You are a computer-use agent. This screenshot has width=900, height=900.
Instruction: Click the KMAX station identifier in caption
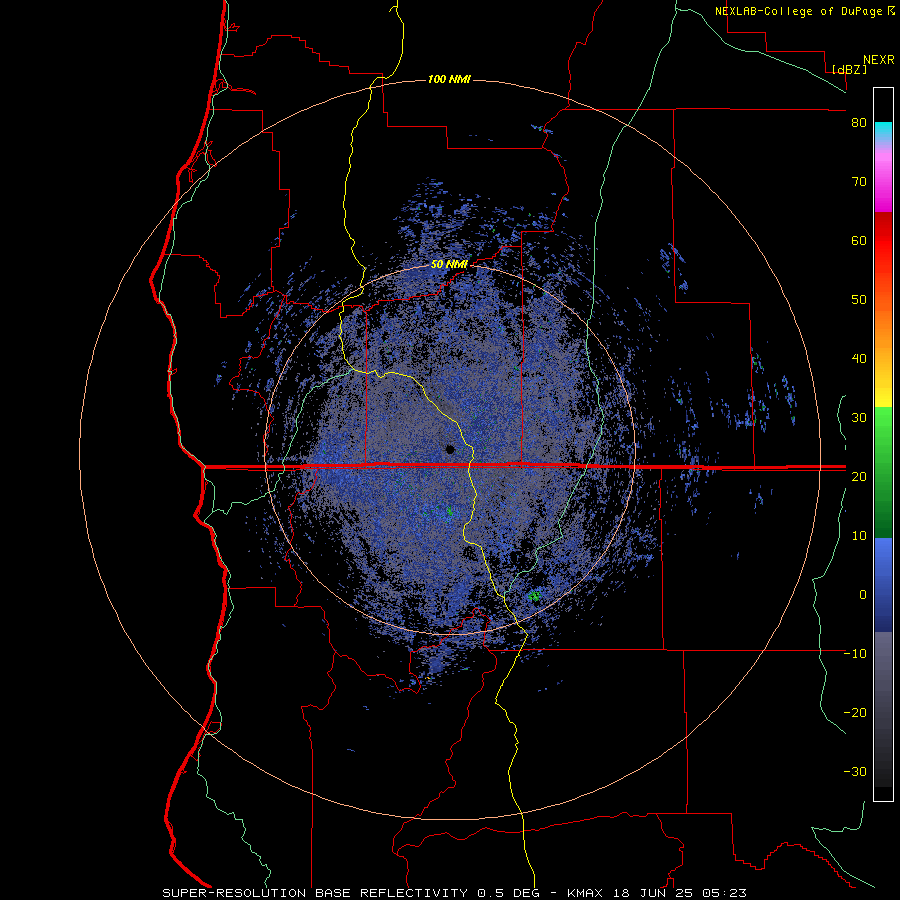[x=584, y=893]
